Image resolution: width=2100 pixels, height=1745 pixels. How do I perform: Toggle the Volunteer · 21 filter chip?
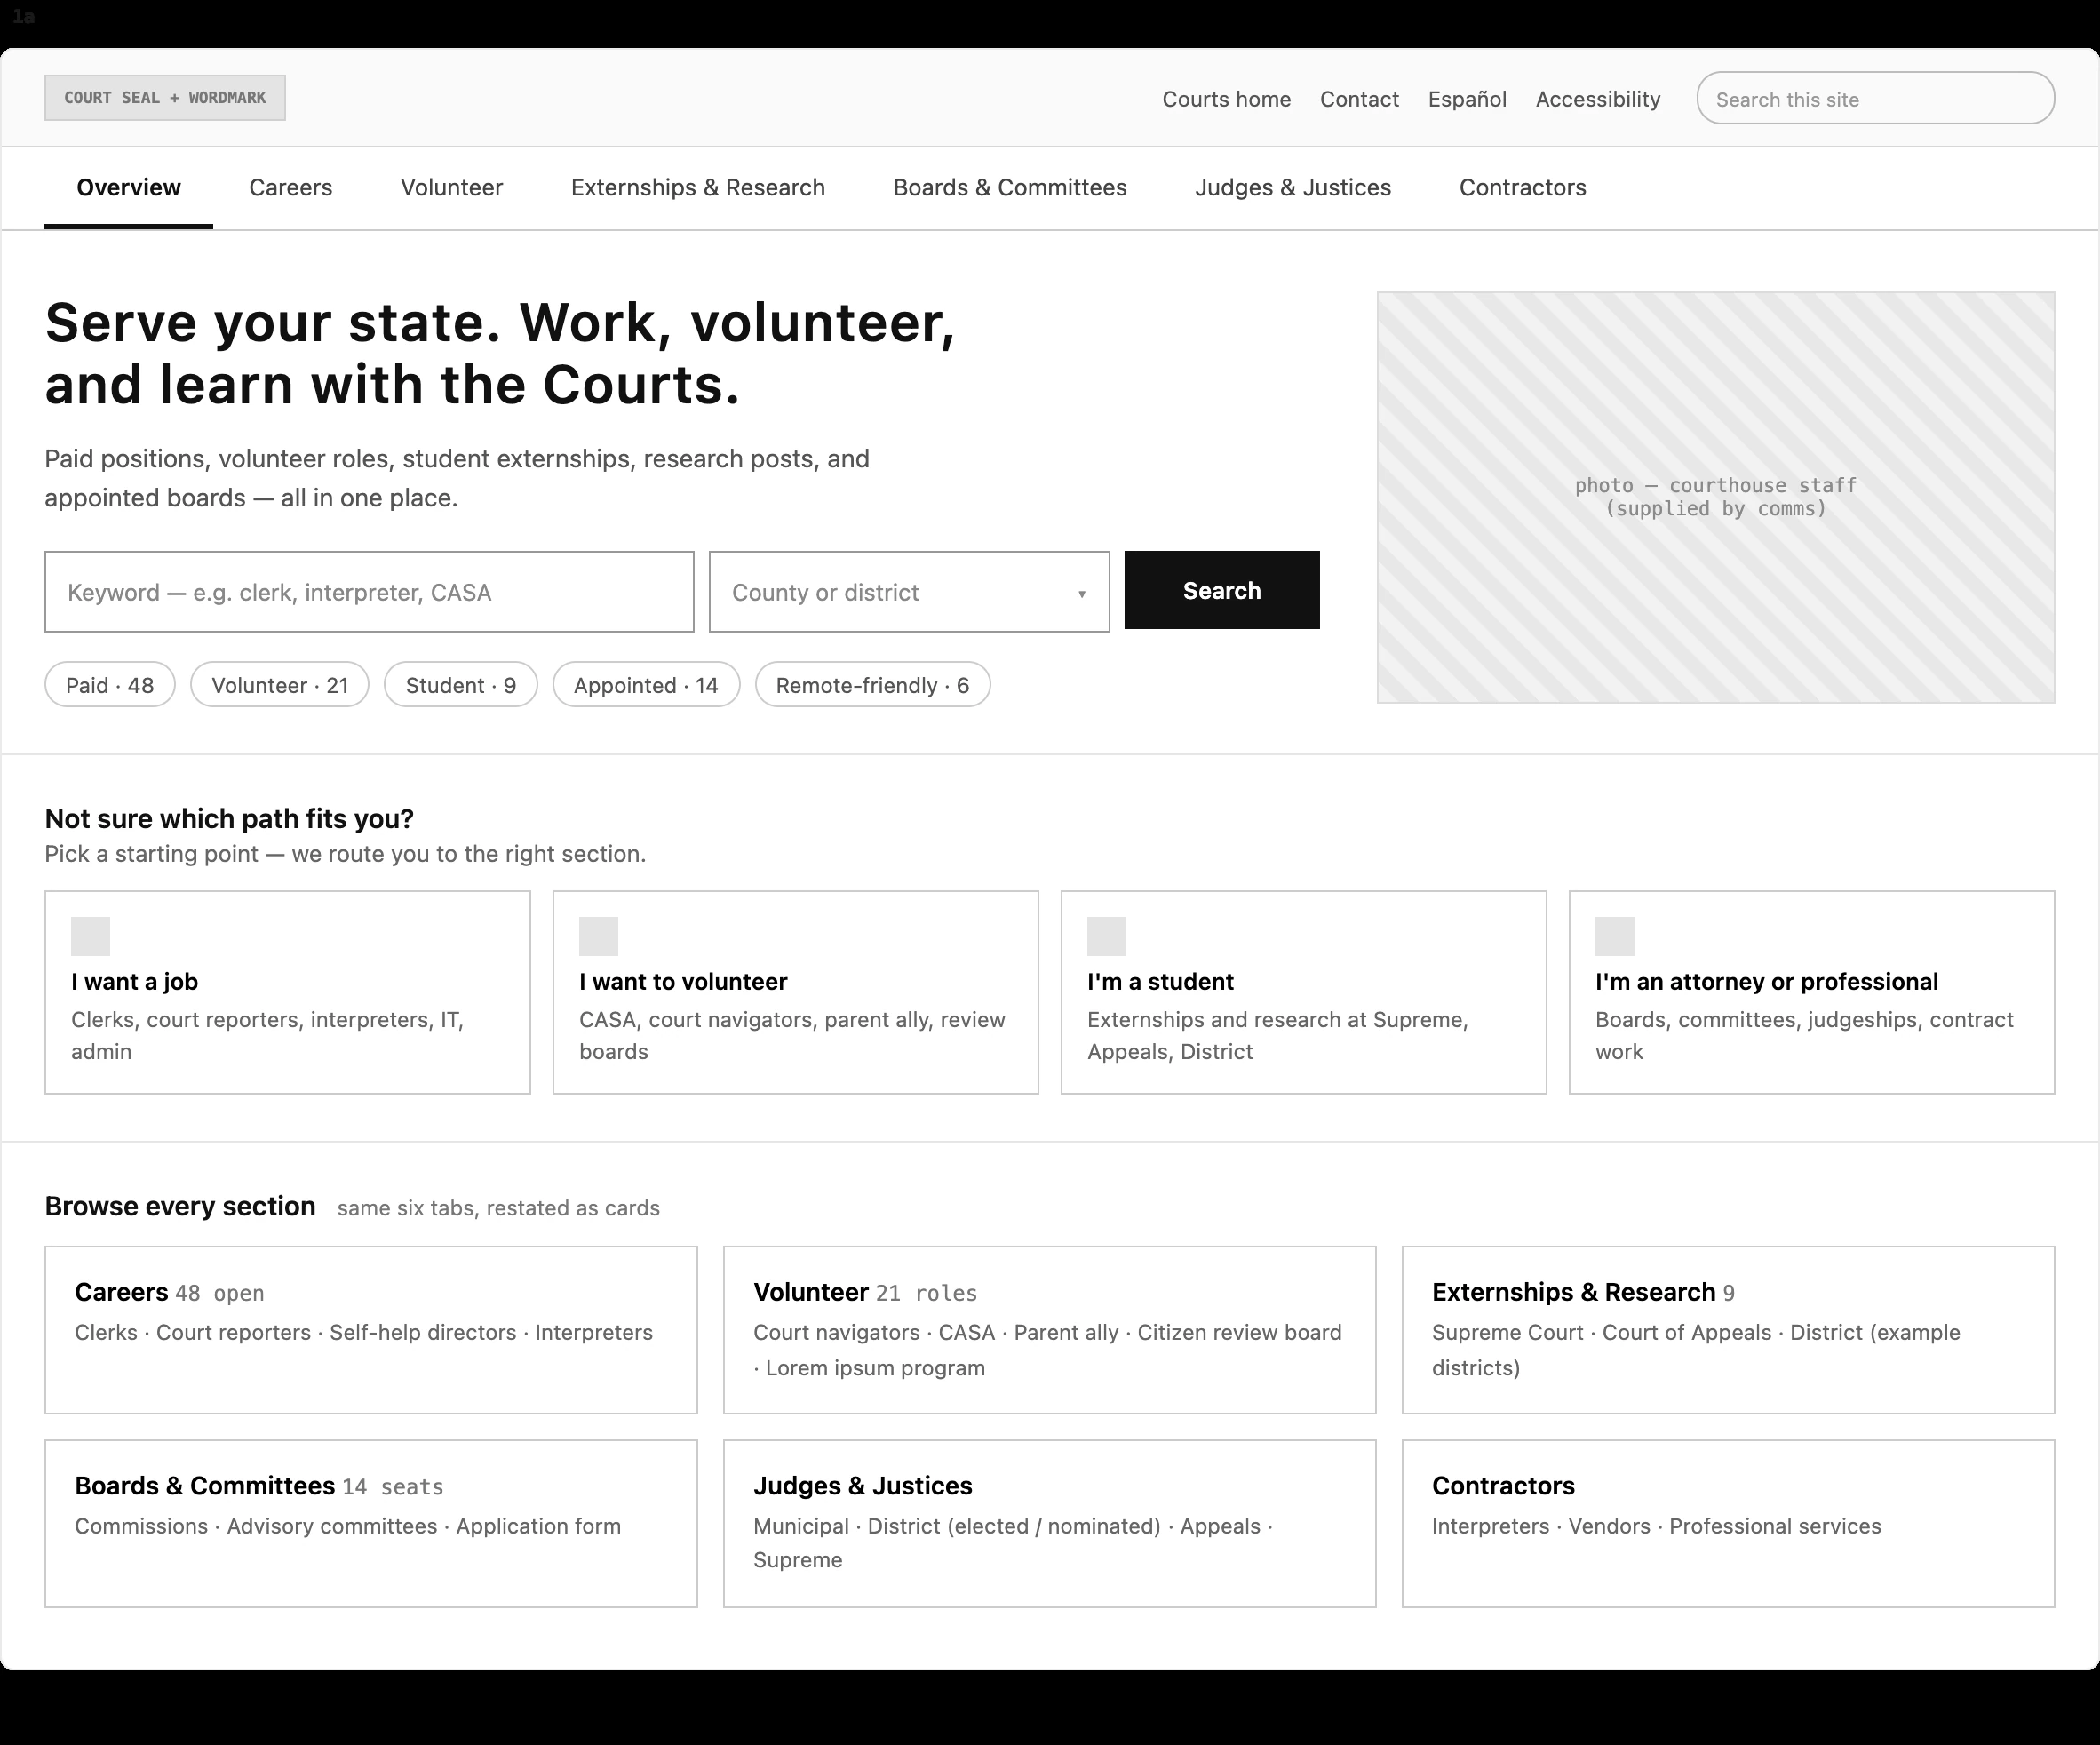[280, 685]
